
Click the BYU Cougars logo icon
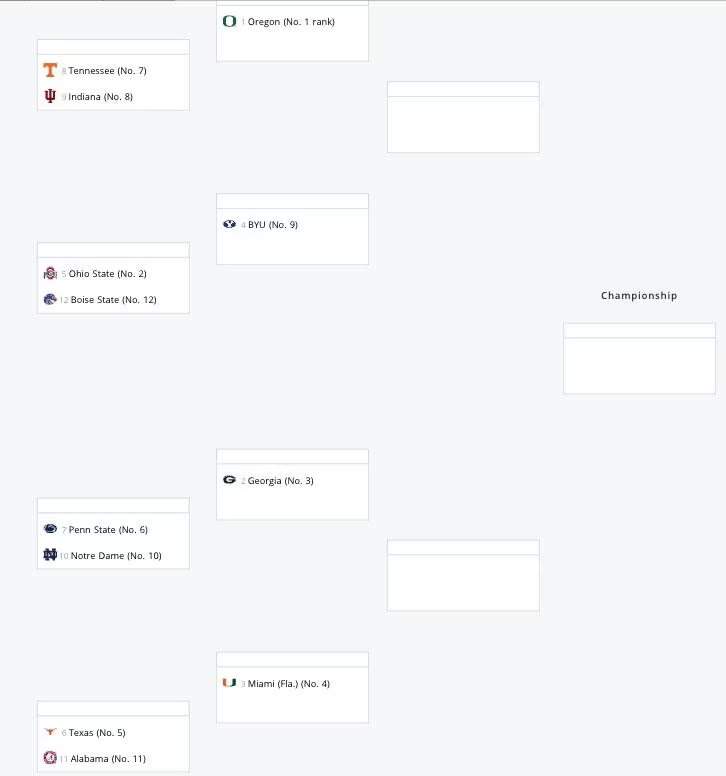tap(230, 224)
